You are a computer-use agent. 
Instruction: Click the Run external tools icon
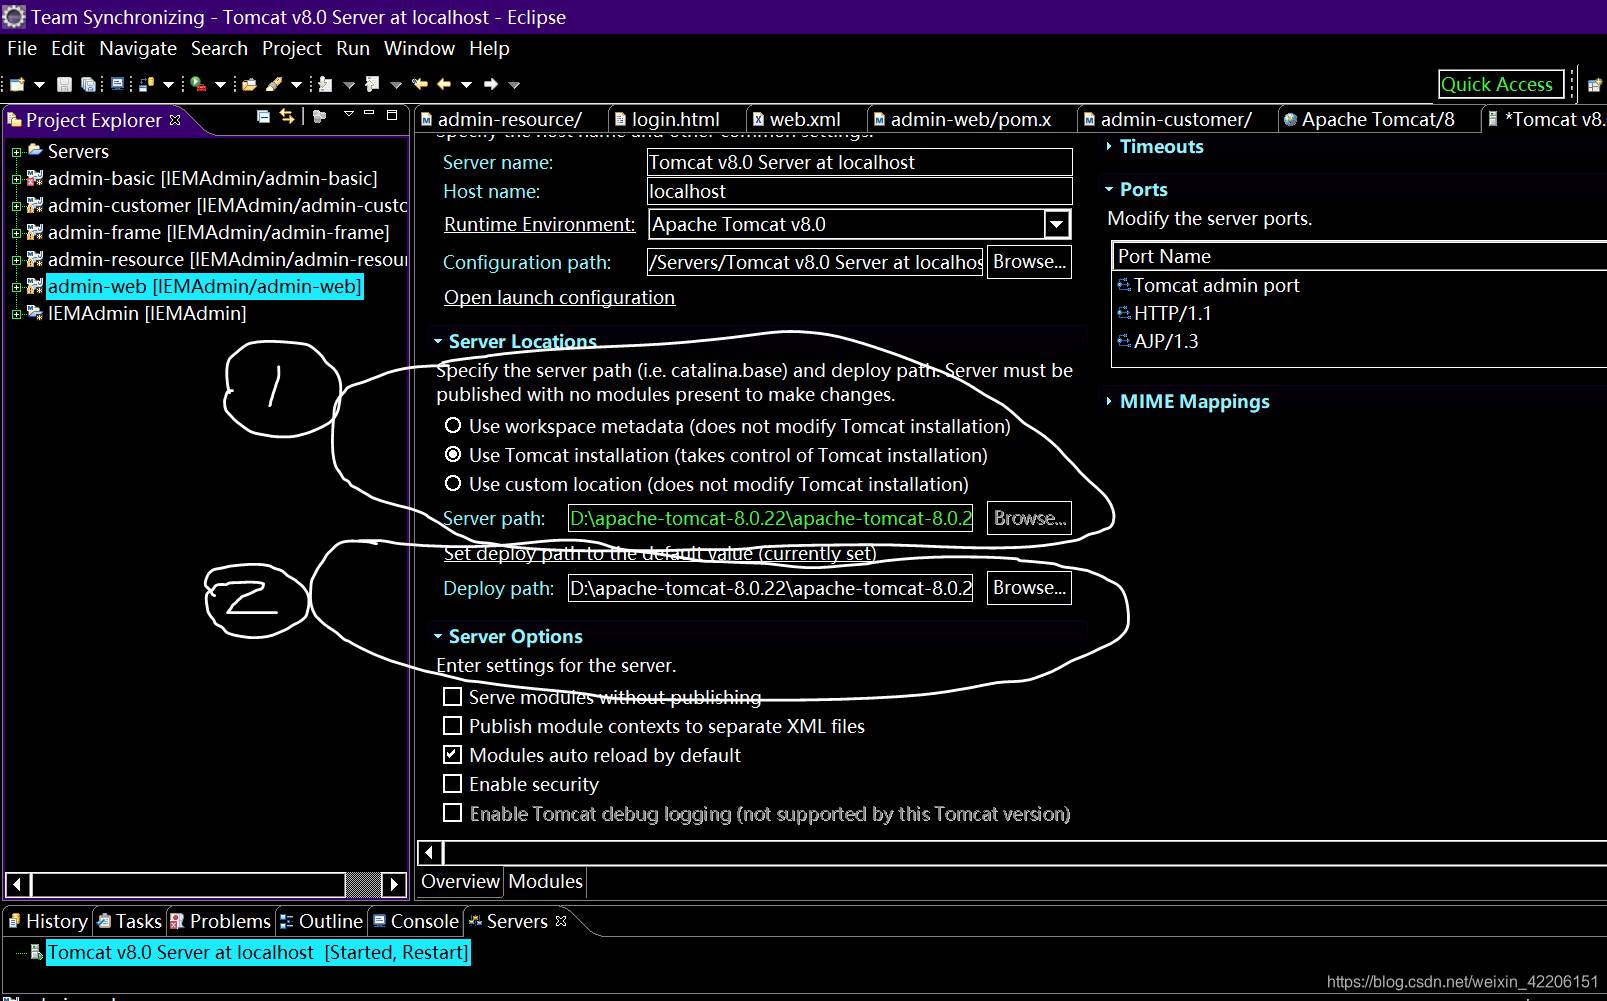click(198, 83)
